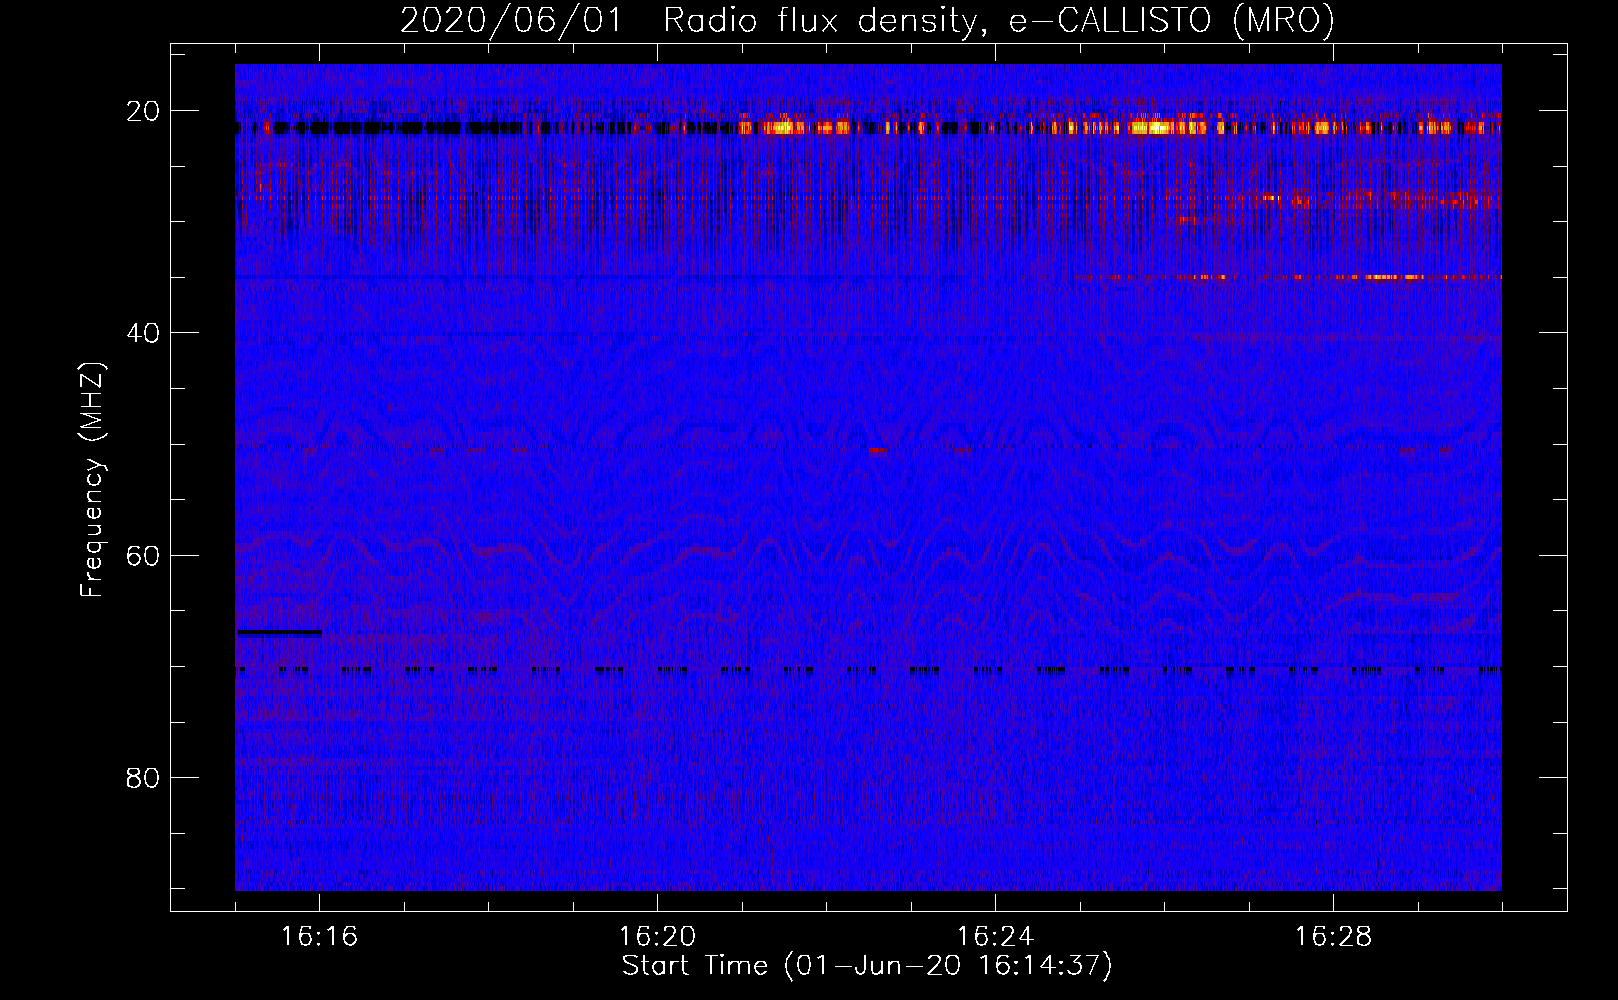
Task: Click the 60 MHz frequency tick label
Action: (143, 555)
